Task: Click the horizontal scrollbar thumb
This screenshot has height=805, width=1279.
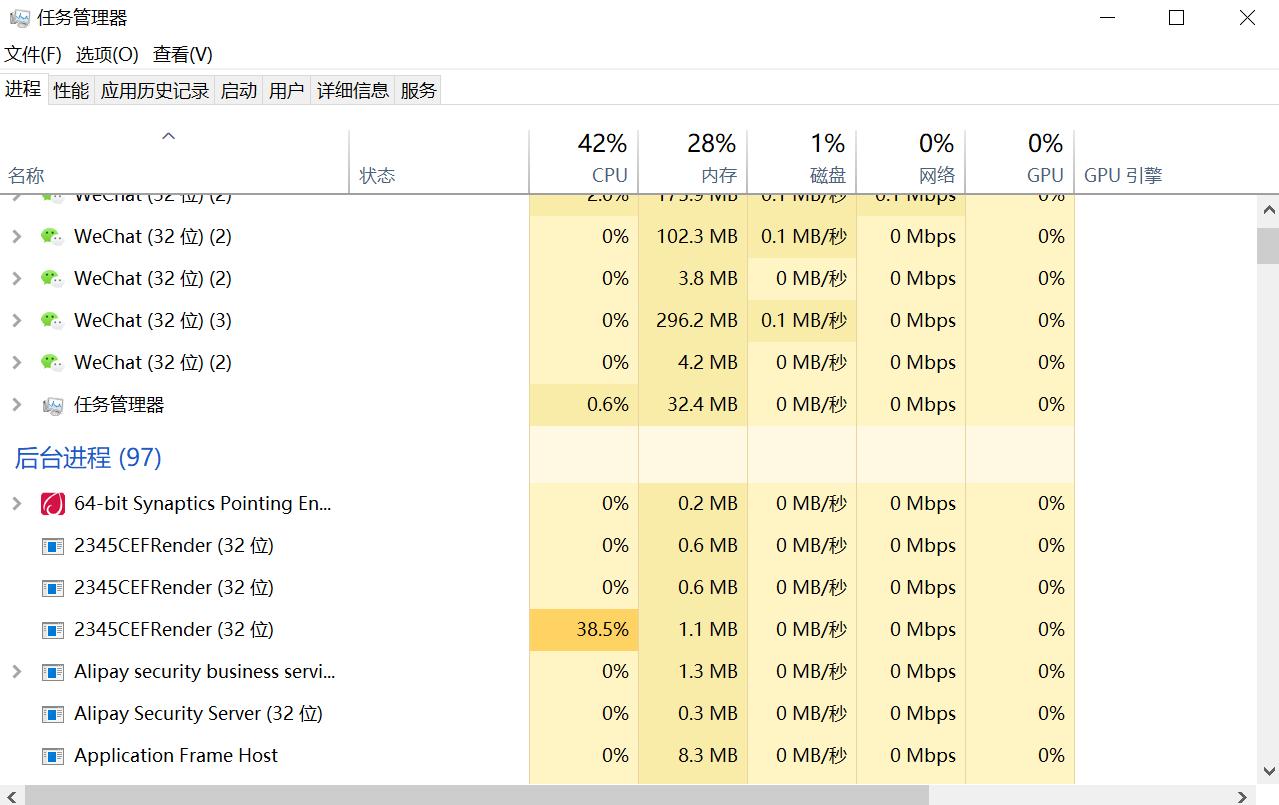Action: (477, 795)
